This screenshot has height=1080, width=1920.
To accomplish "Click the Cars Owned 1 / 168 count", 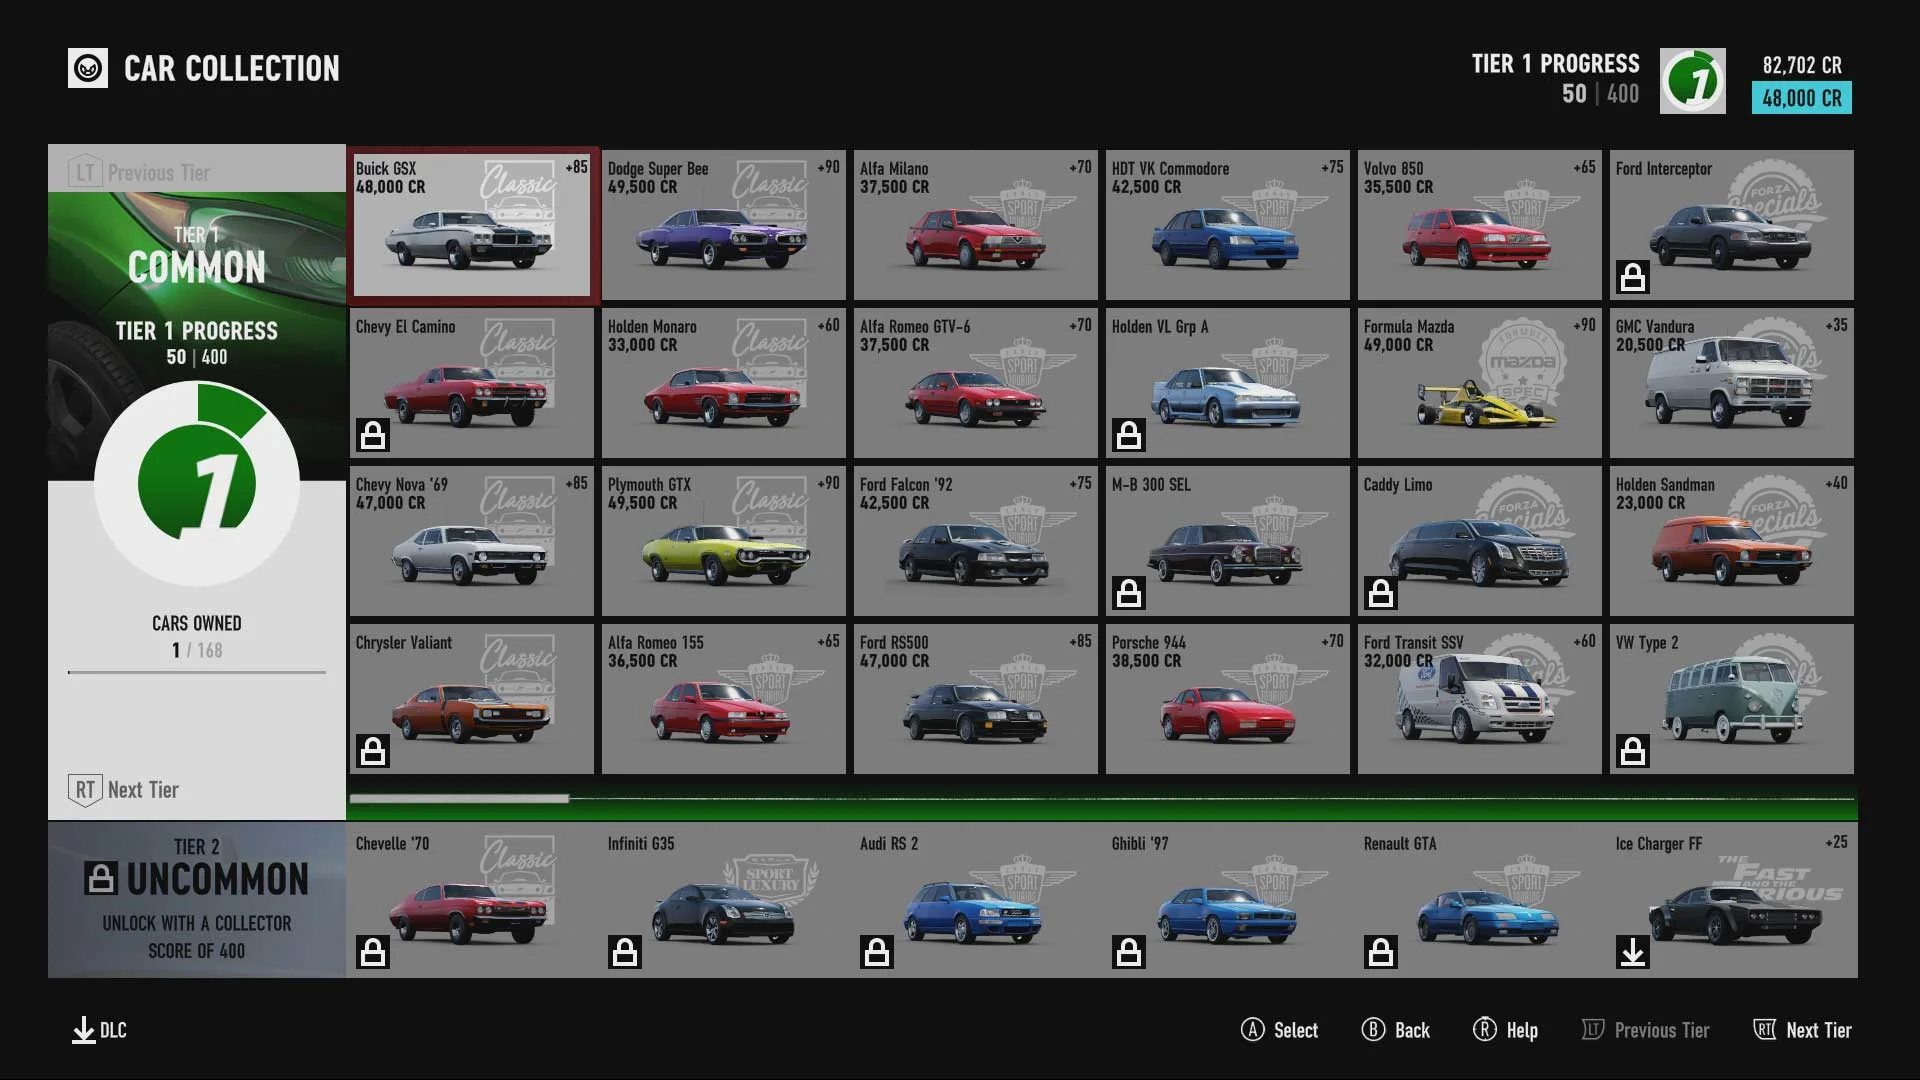I will coord(197,650).
